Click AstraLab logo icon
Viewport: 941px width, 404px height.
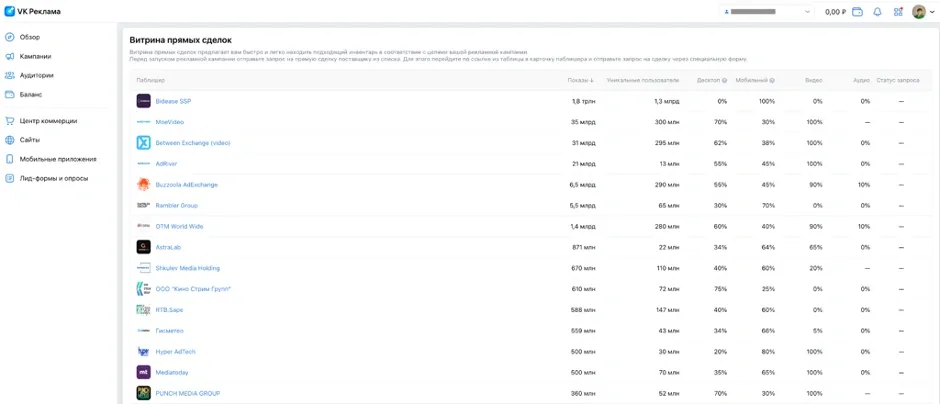click(143, 247)
